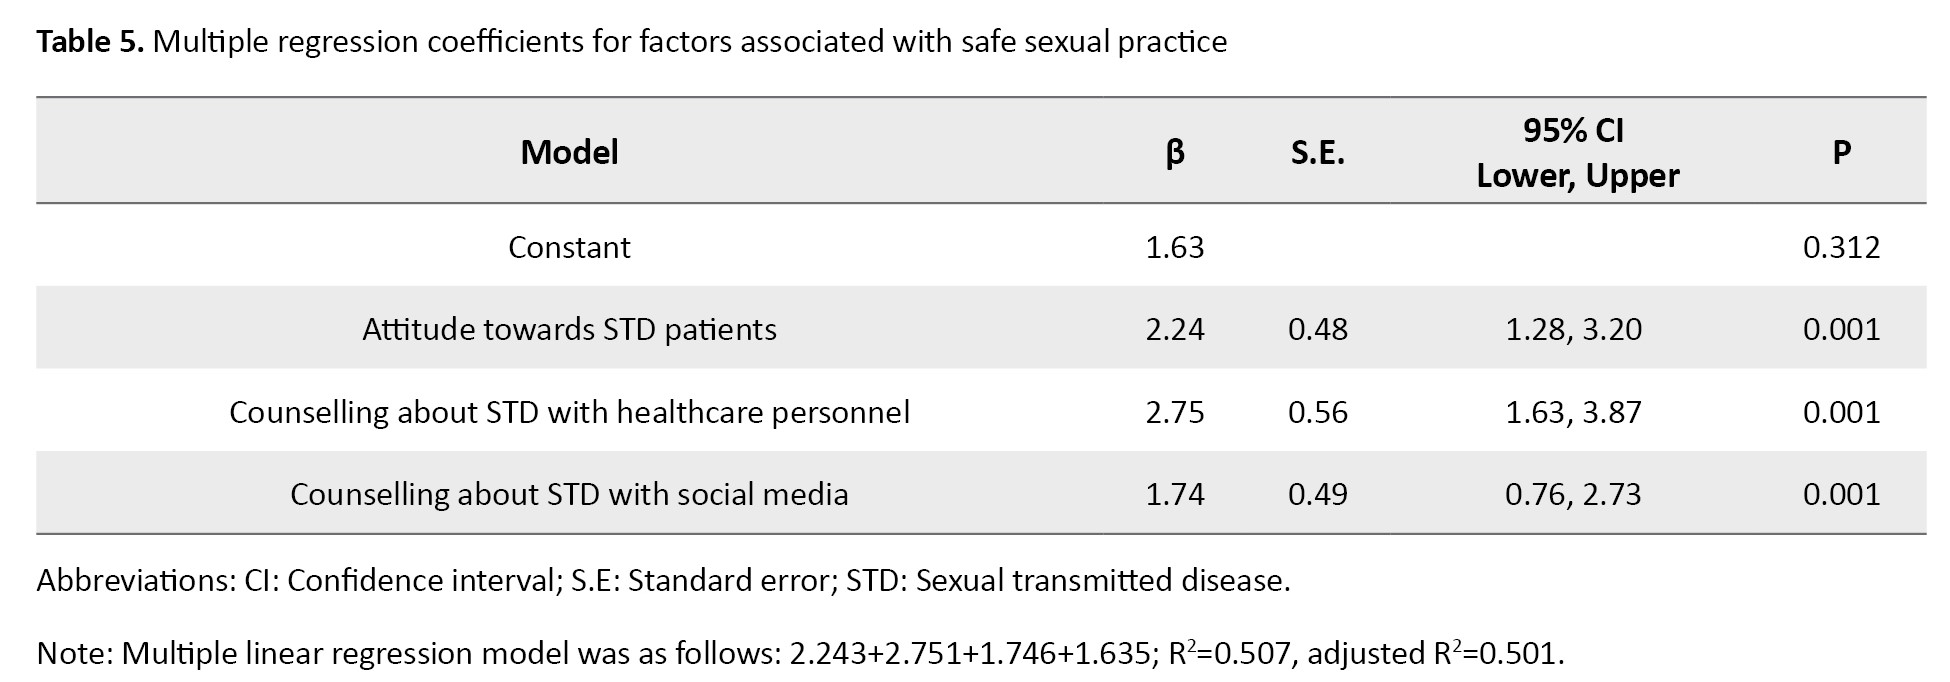Click the β column header
This screenshot has width=1950, height=682.
1175,153
